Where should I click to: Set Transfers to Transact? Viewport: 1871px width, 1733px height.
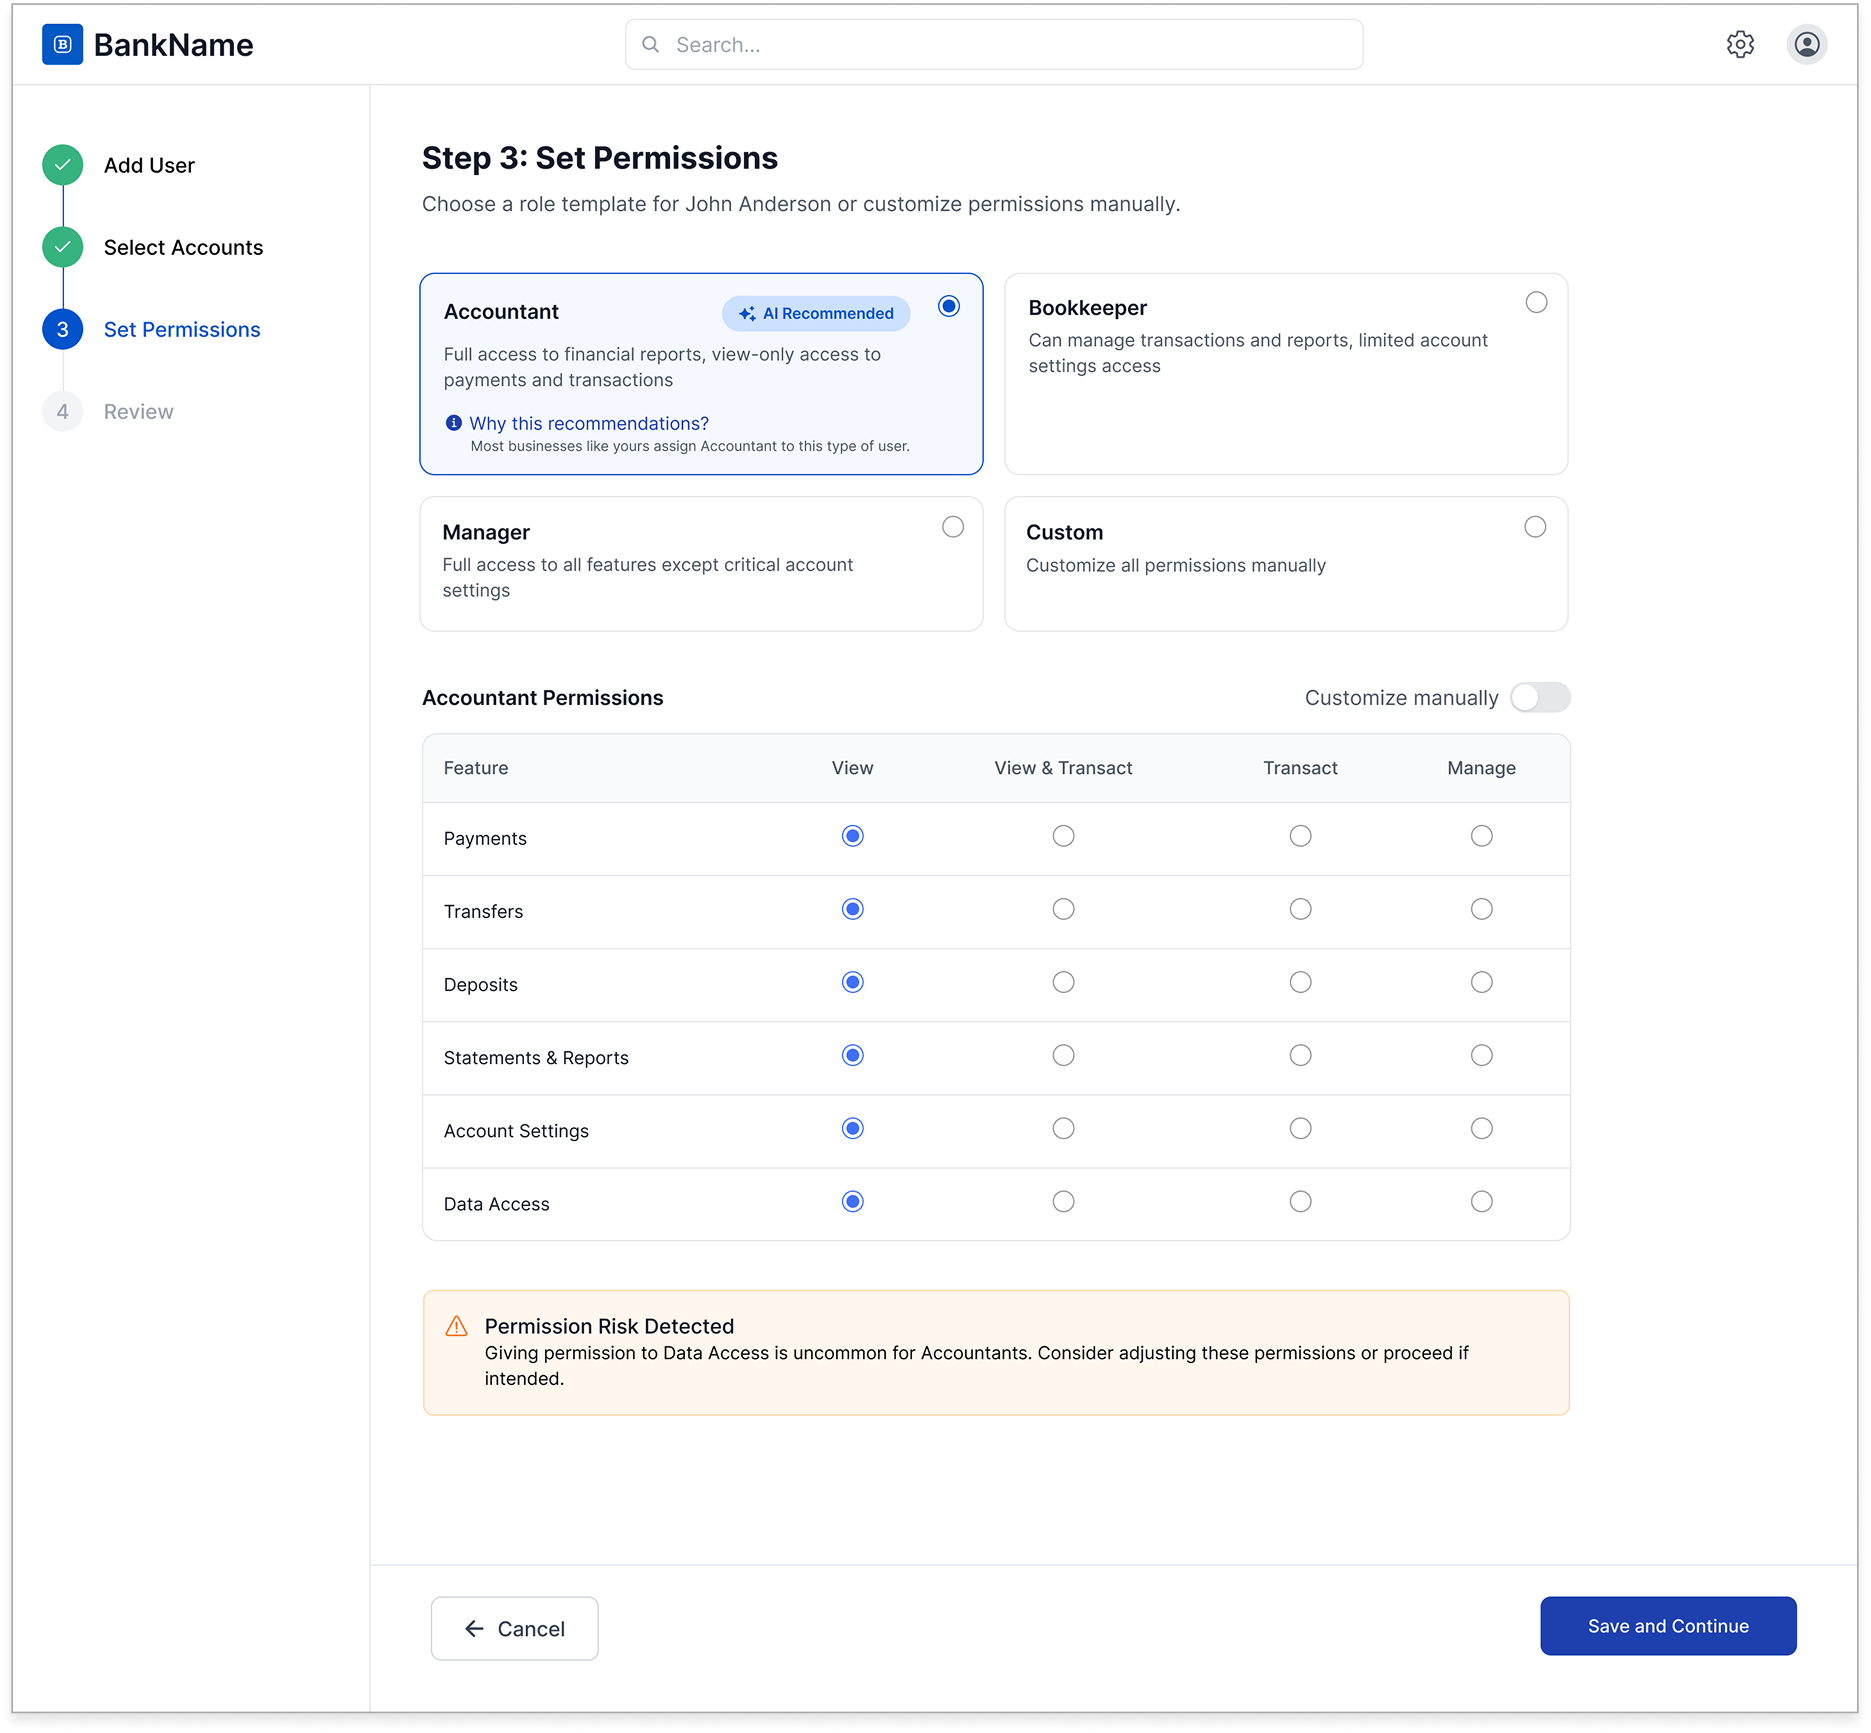click(x=1300, y=909)
